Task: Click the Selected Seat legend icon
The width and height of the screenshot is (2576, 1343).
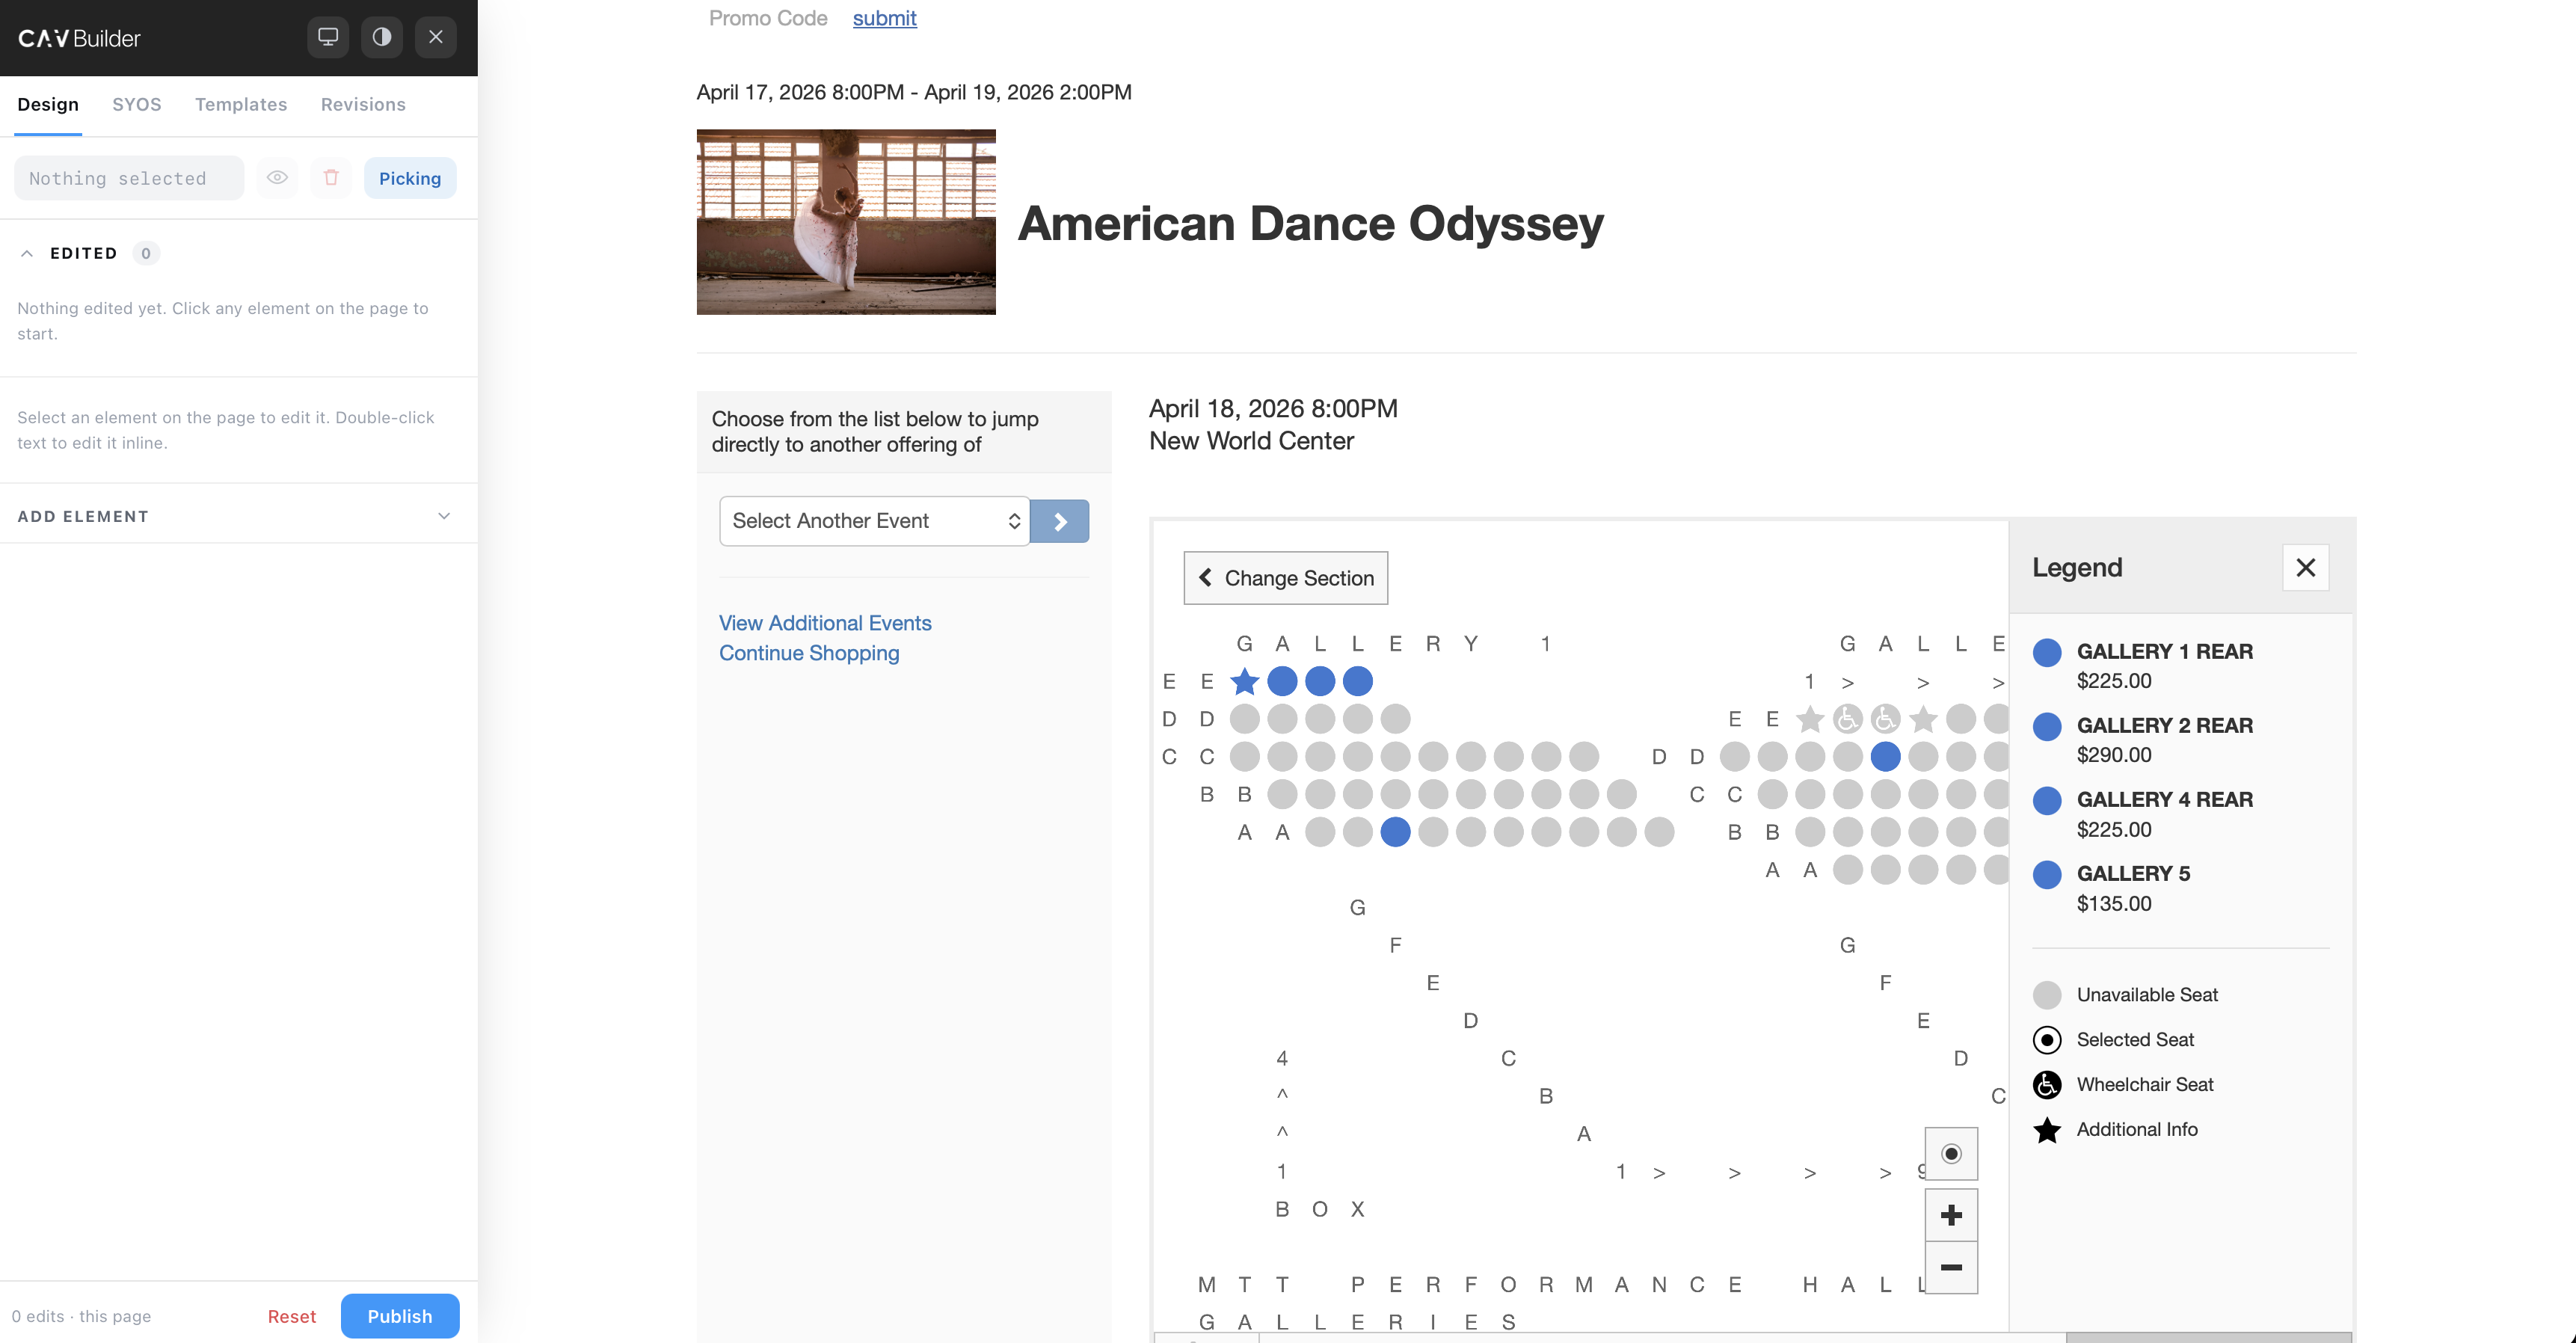Action: 2047,1040
